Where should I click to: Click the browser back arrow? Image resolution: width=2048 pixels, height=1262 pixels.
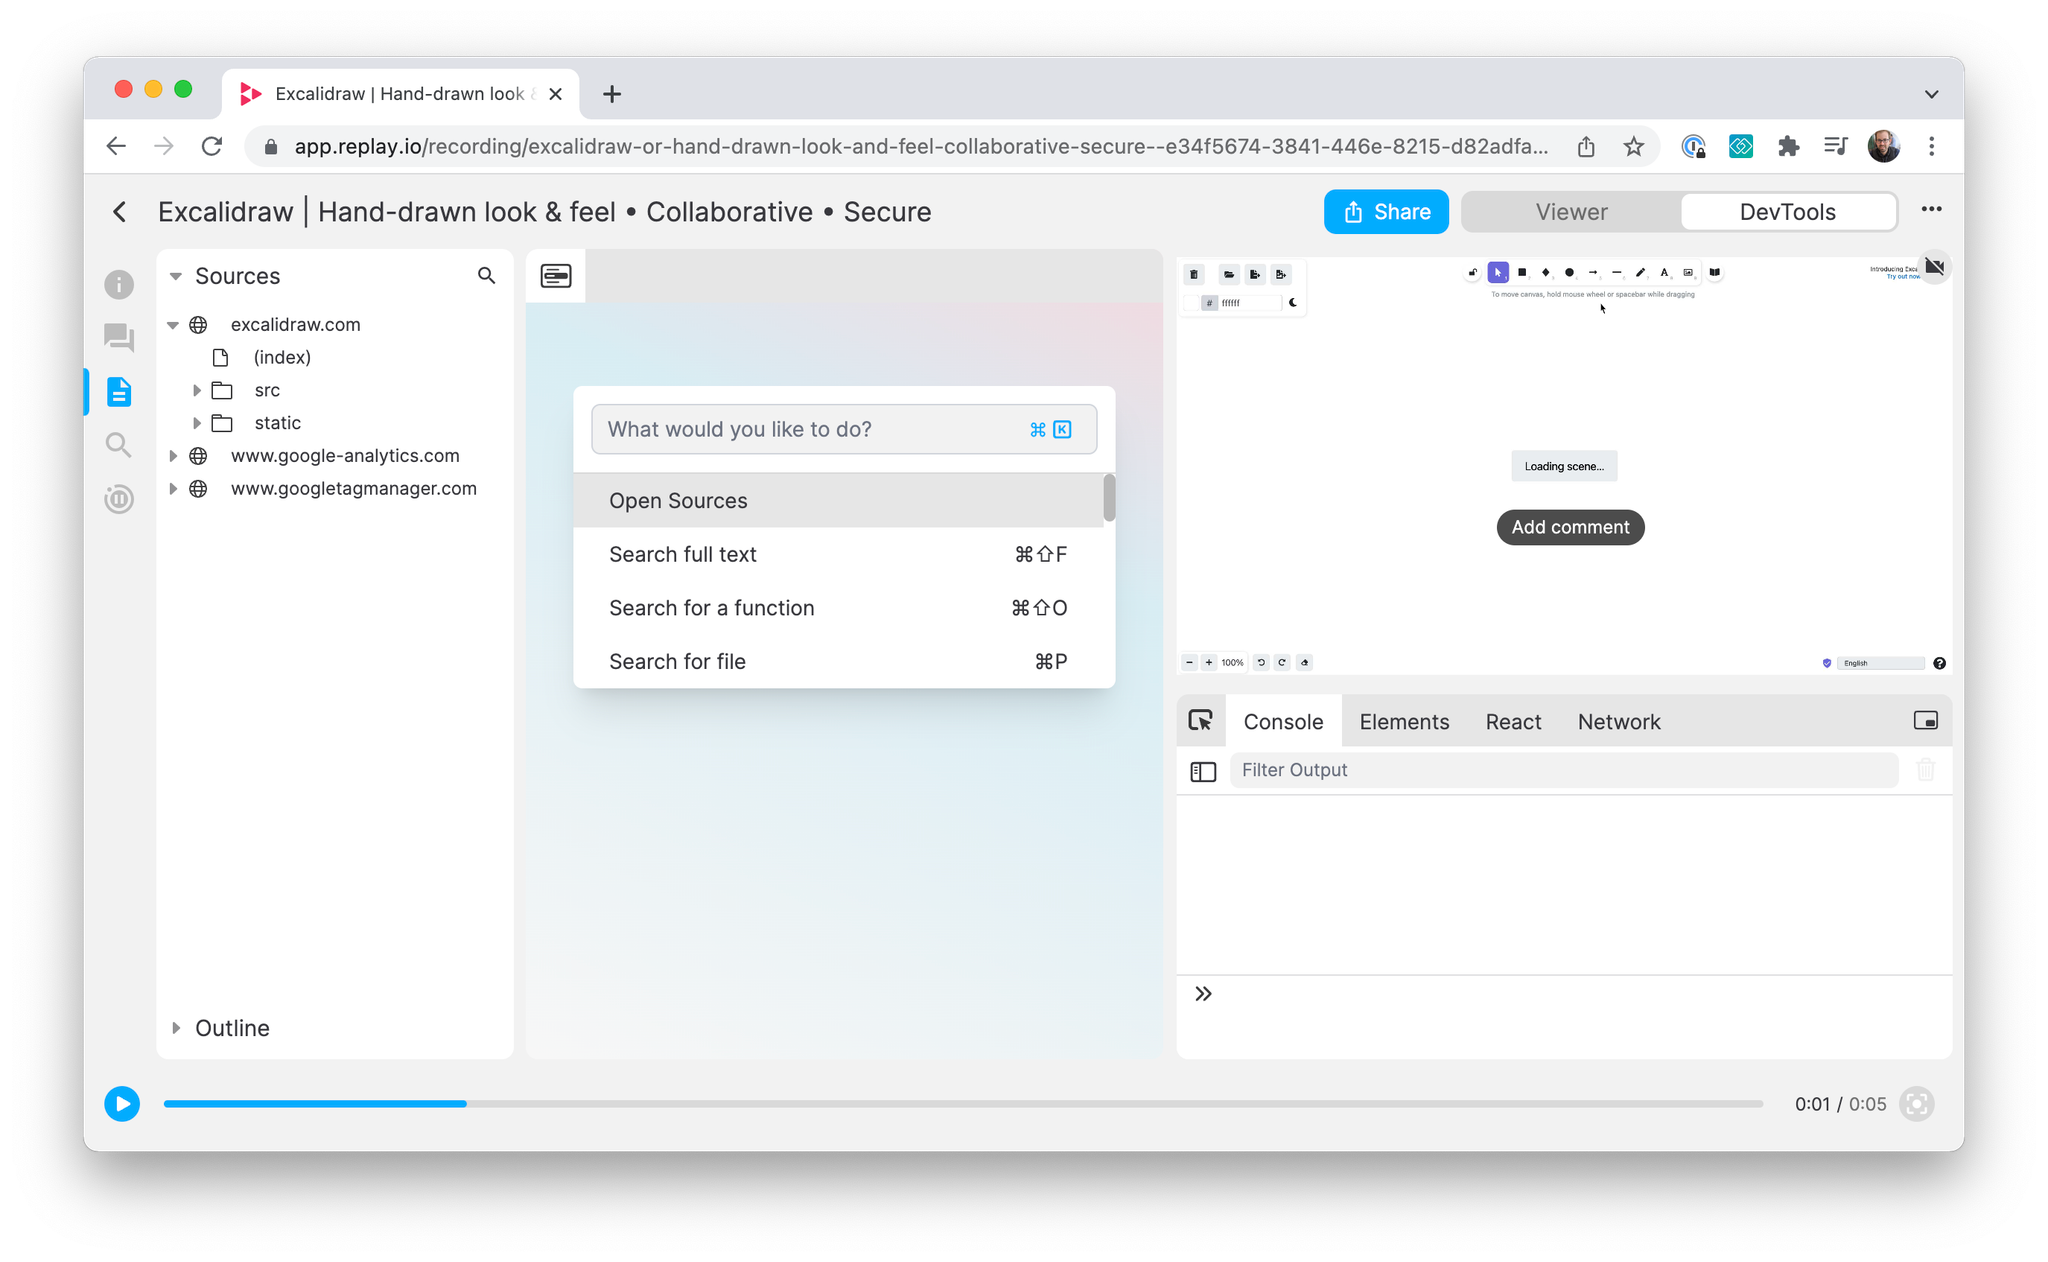[116, 147]
